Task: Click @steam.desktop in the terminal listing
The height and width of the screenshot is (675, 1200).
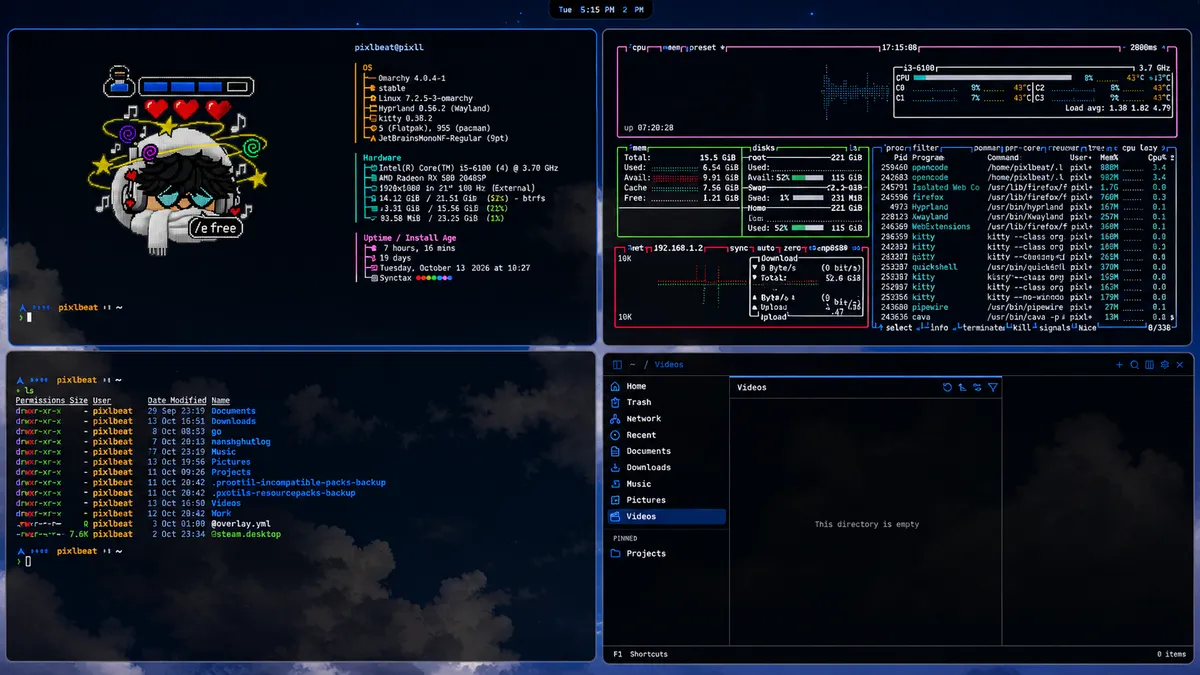Action: coord(246,534)
